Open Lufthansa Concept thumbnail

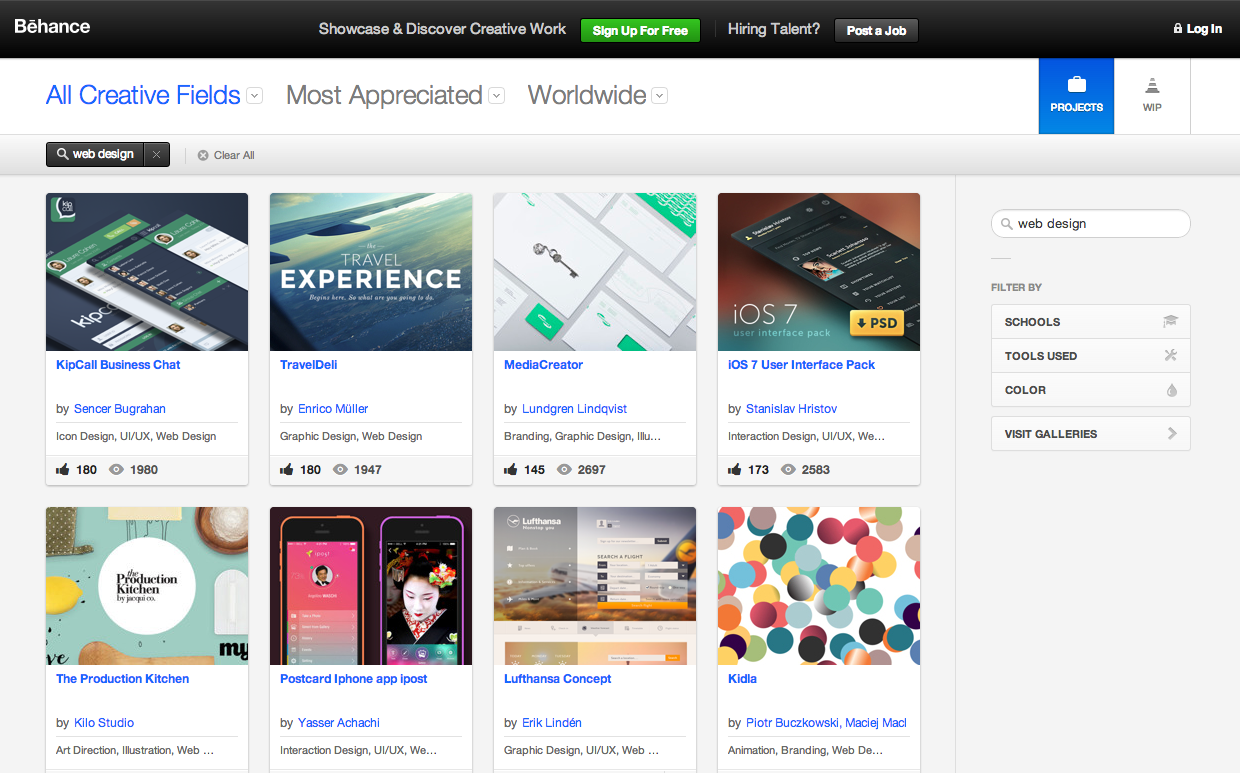(x=595, y=586)
